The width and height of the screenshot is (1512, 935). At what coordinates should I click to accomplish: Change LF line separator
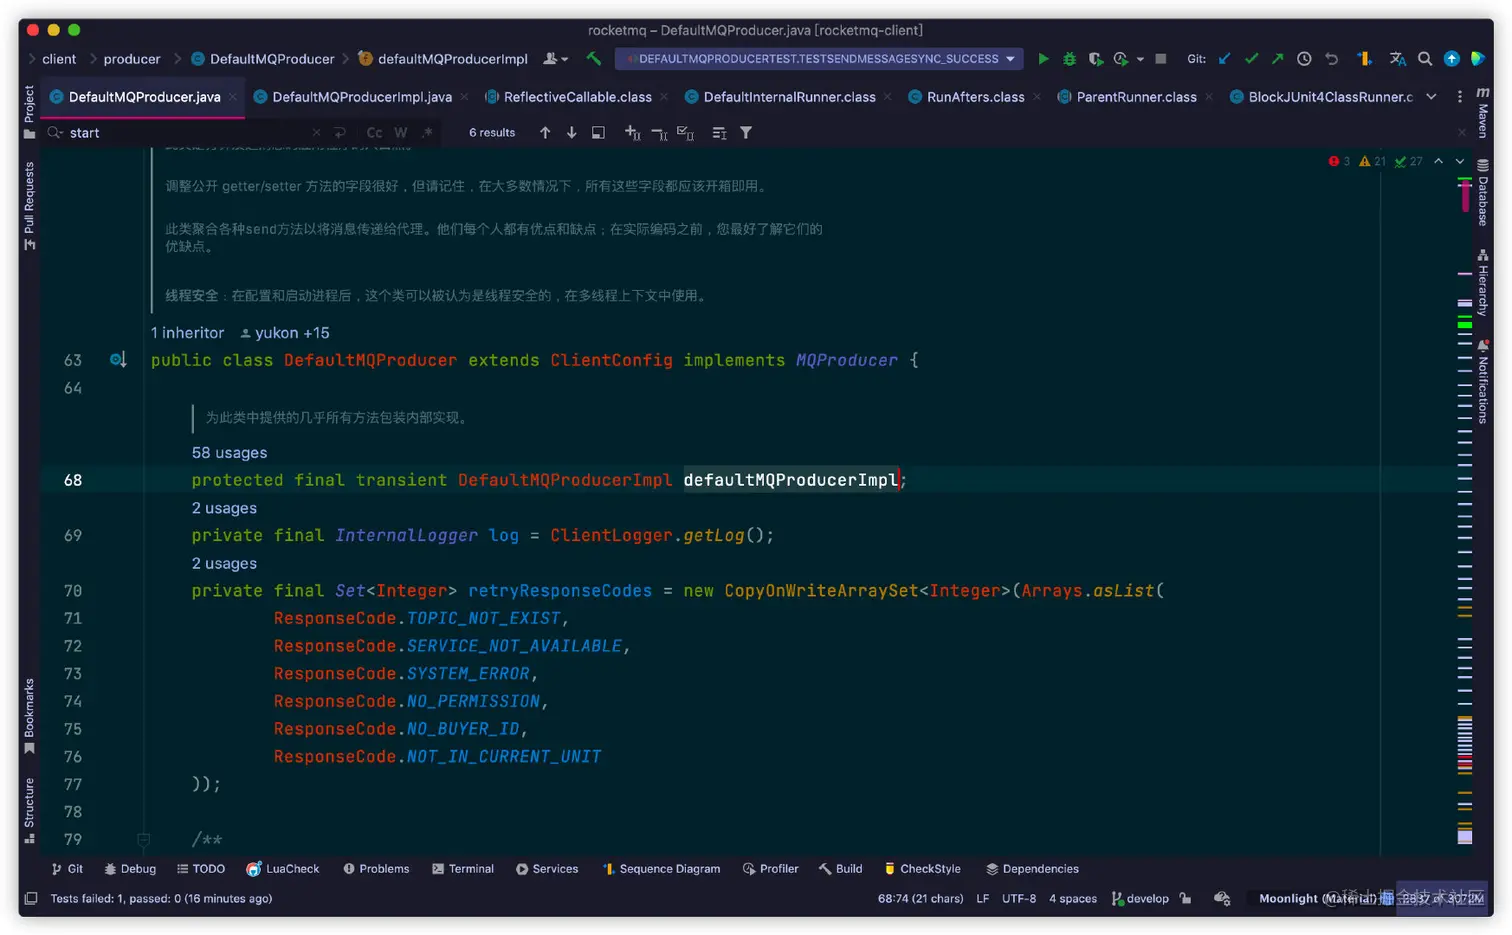(x=983, y=898)
